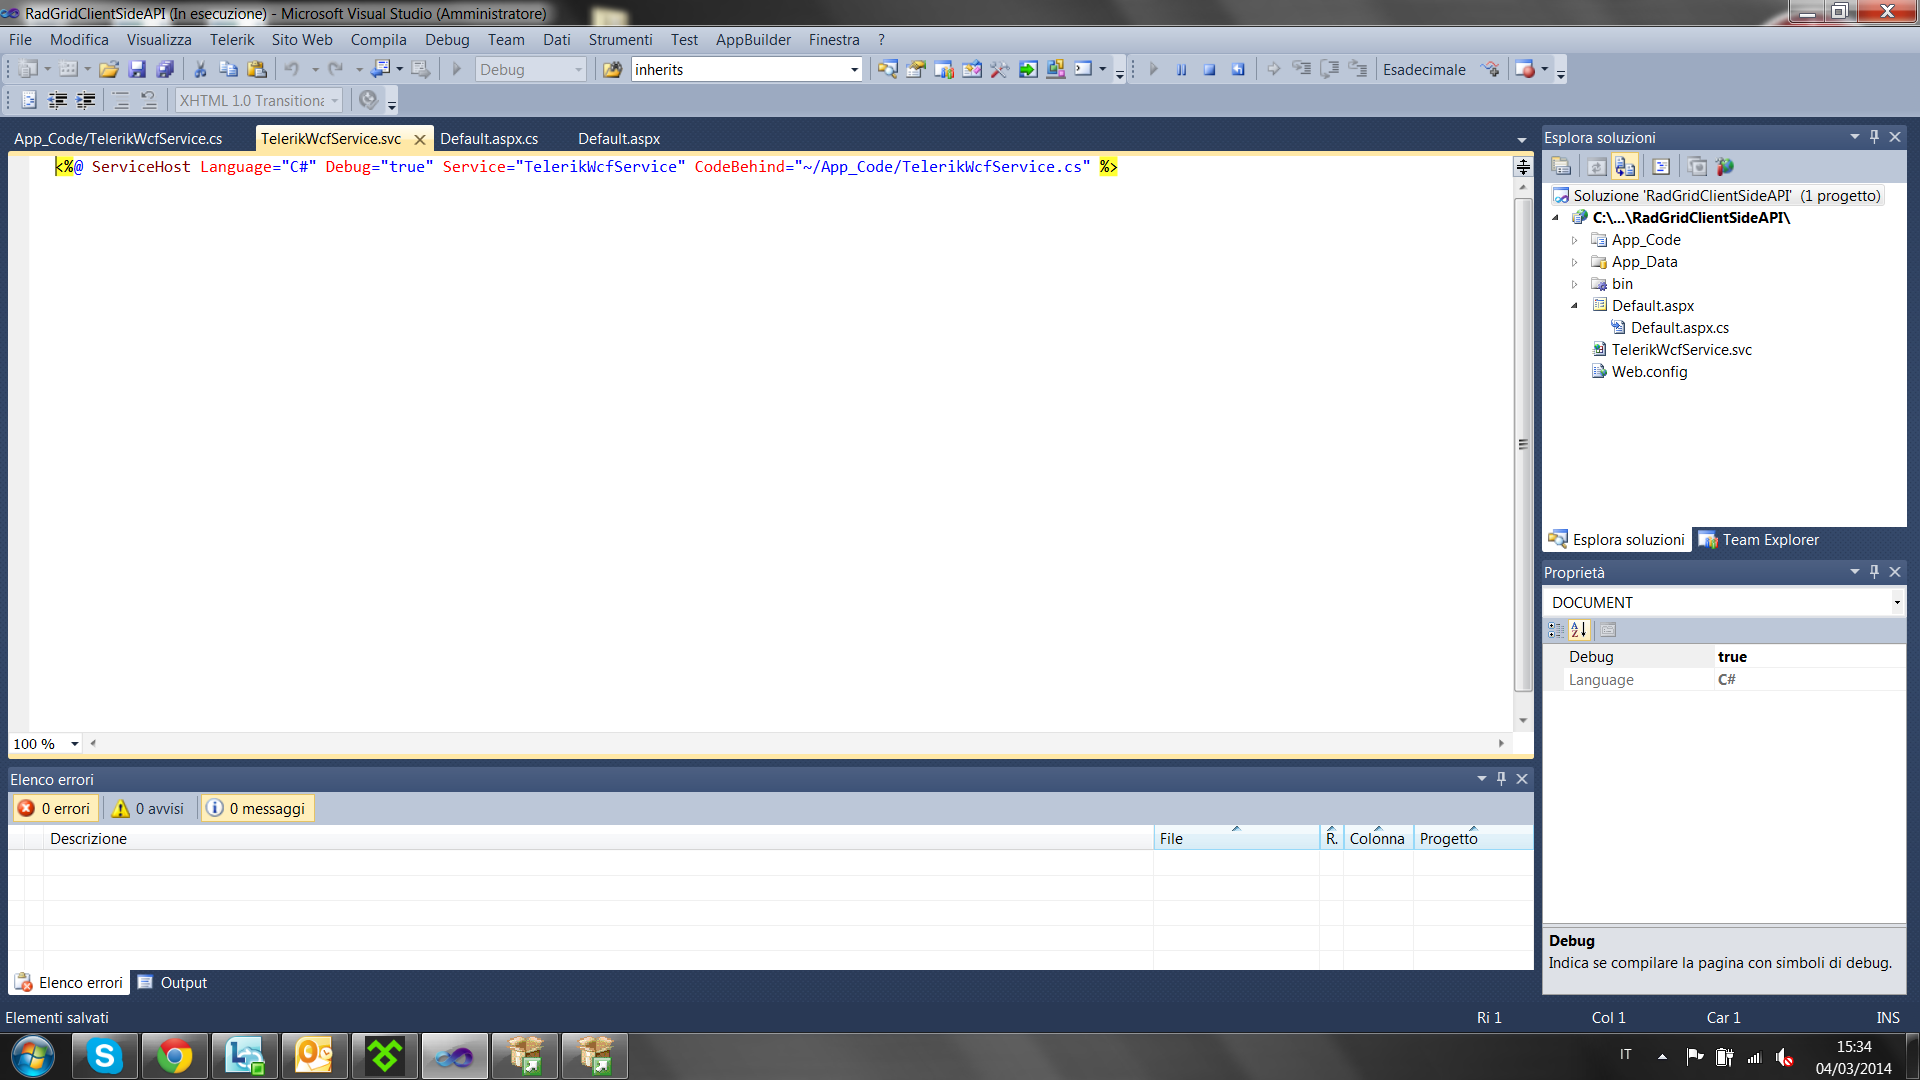This screenshot has height=1080, width=1920.
Task: Restart debugging using the Restart icon
Action: click(x=1238, y=69)
